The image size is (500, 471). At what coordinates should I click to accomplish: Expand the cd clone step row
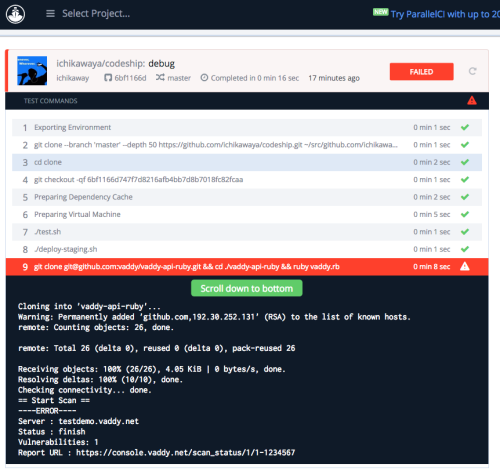point(247,162)
